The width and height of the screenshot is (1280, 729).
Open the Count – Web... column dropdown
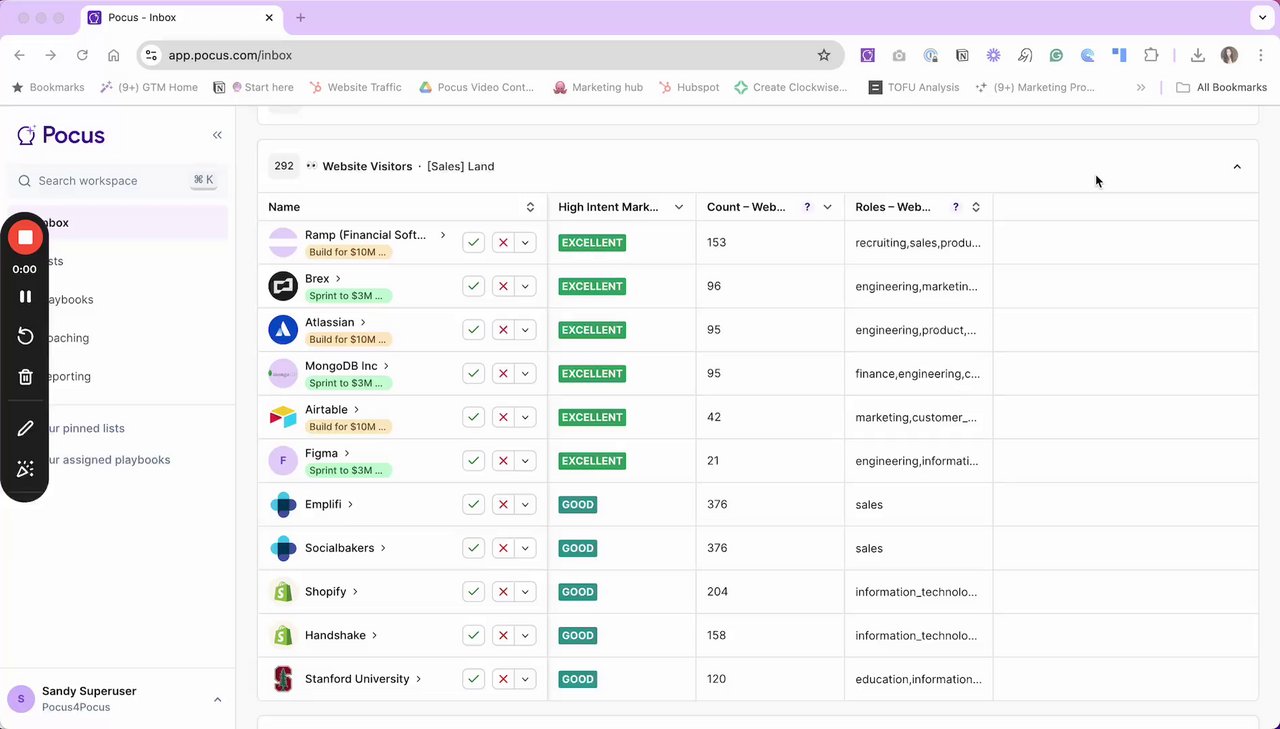coord(827,207)
